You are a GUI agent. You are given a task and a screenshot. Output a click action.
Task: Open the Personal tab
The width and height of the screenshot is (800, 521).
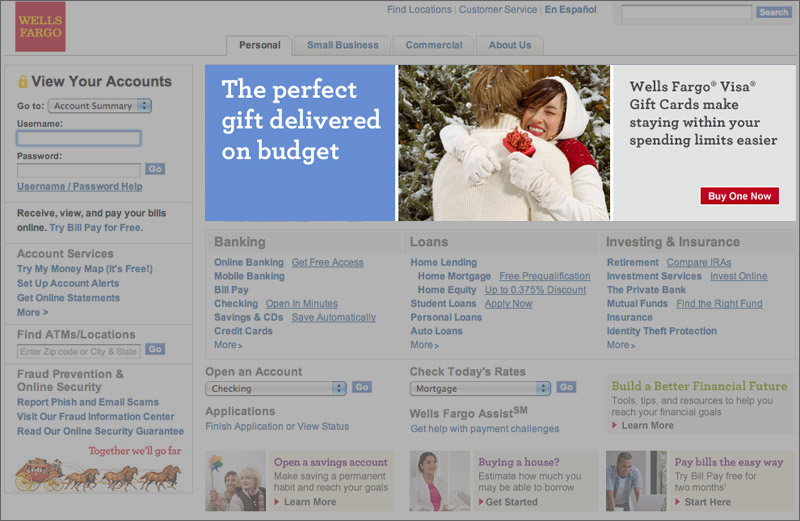click(260, 45)
